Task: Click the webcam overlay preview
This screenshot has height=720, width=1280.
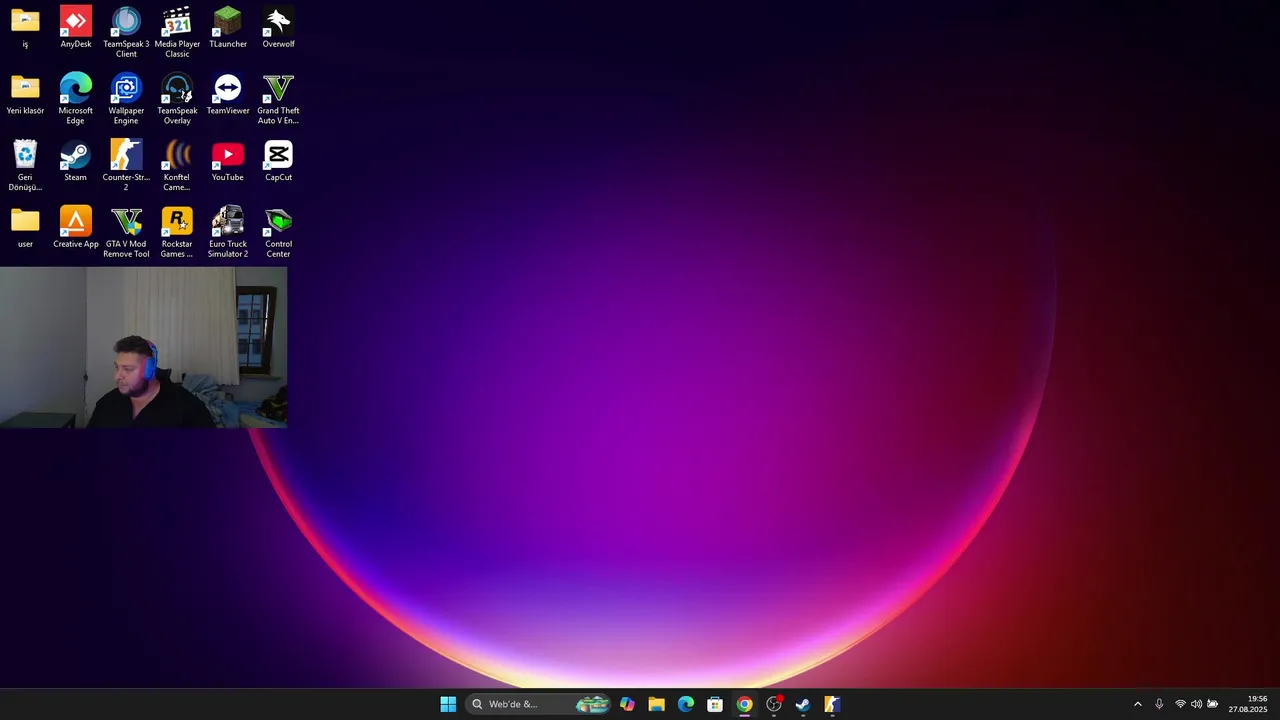Action: click(x=143, y=347)
